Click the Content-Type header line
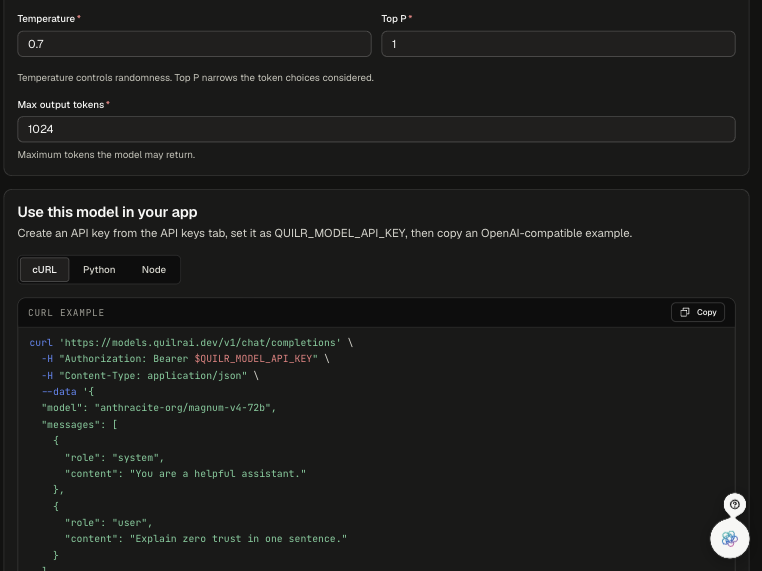This screenshot has width=762, height=571. pos(150,376)
